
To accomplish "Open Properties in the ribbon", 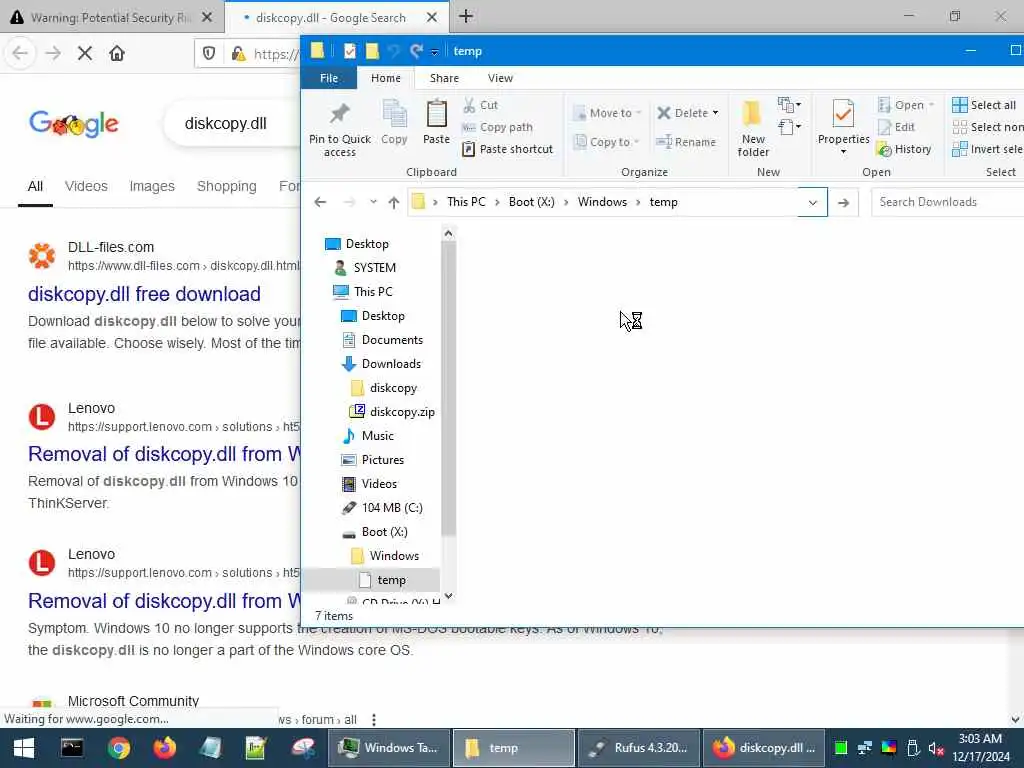I will [843, 128].
